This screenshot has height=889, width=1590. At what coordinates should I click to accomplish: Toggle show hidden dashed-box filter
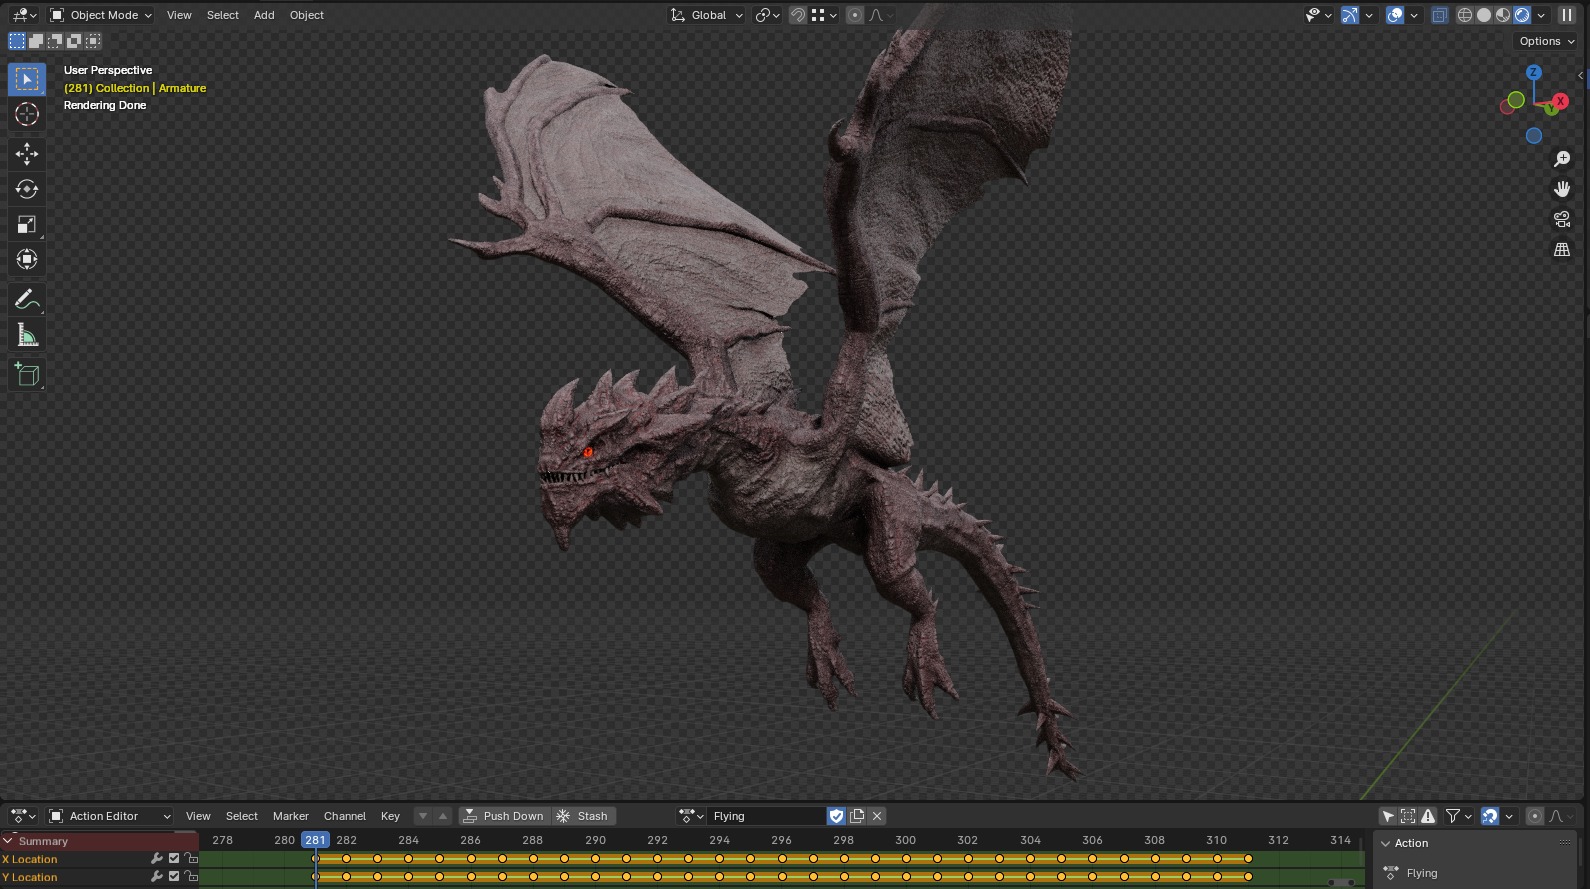coord(1408,816)
